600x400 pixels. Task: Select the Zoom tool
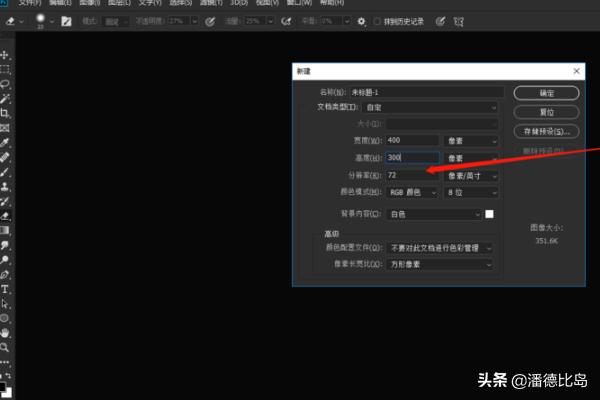tap(6, 347)
